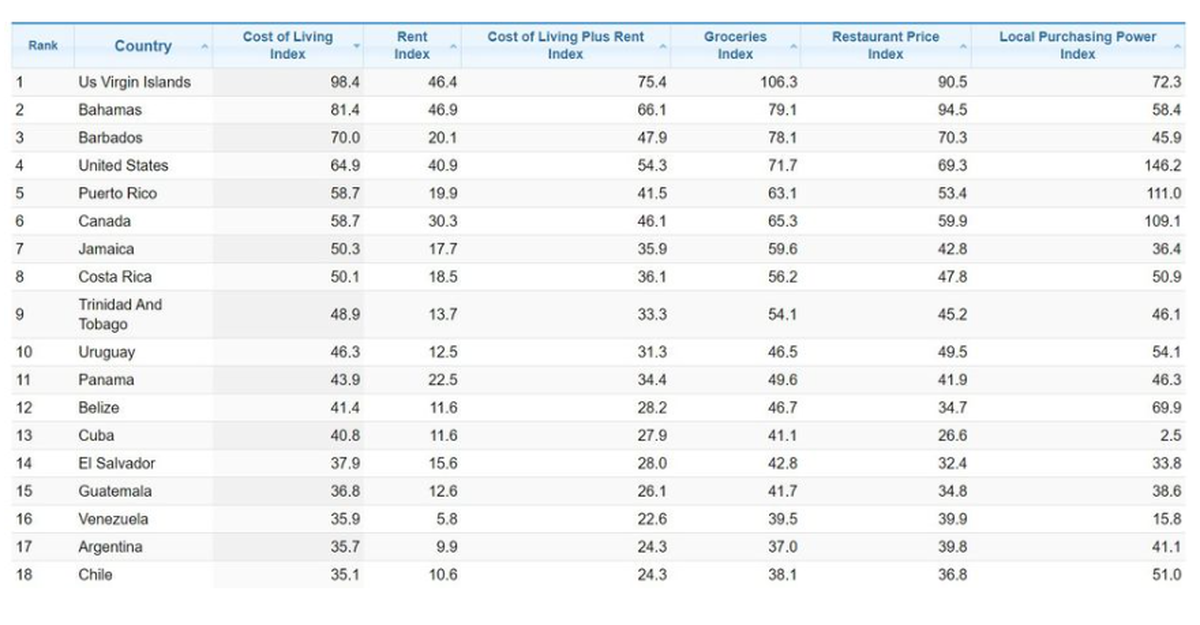This screenshot has height=625, width=1200.
Task: Click sort arrow in Cost of Living Plus Rent
Action: pyautogui.click(x=661, y=47)
